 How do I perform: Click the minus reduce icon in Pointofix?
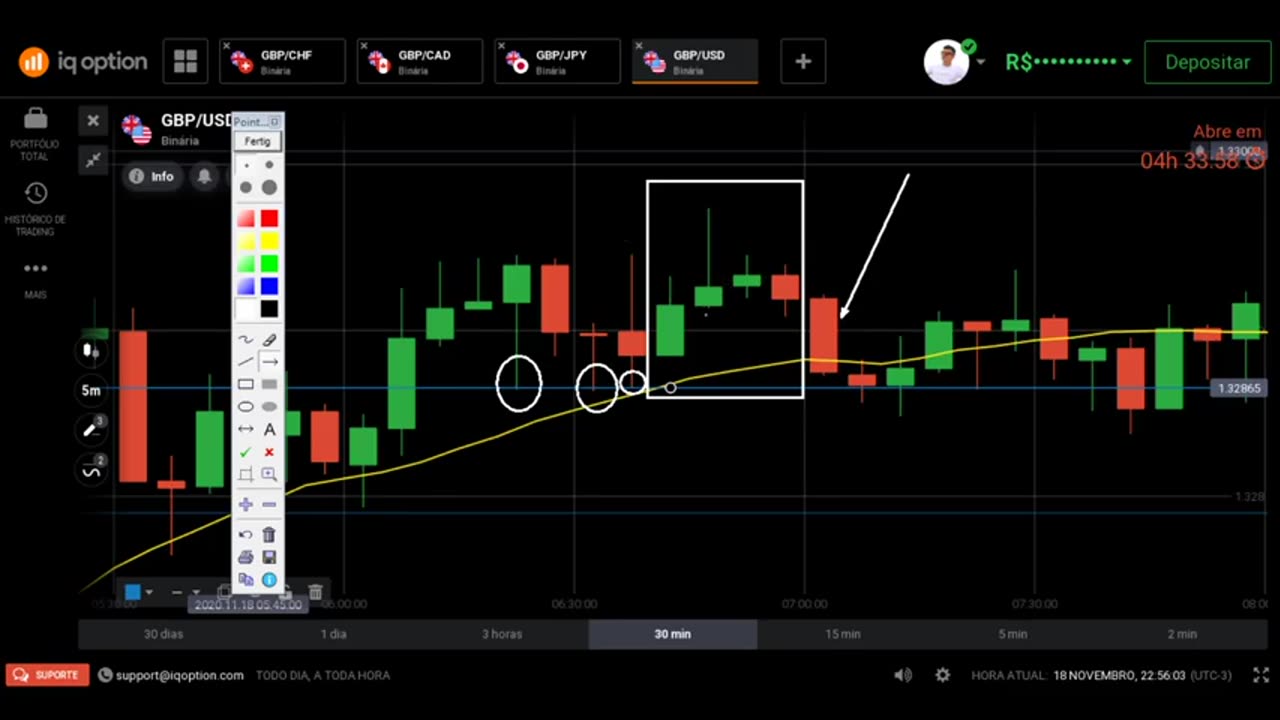tap(269, 505)
